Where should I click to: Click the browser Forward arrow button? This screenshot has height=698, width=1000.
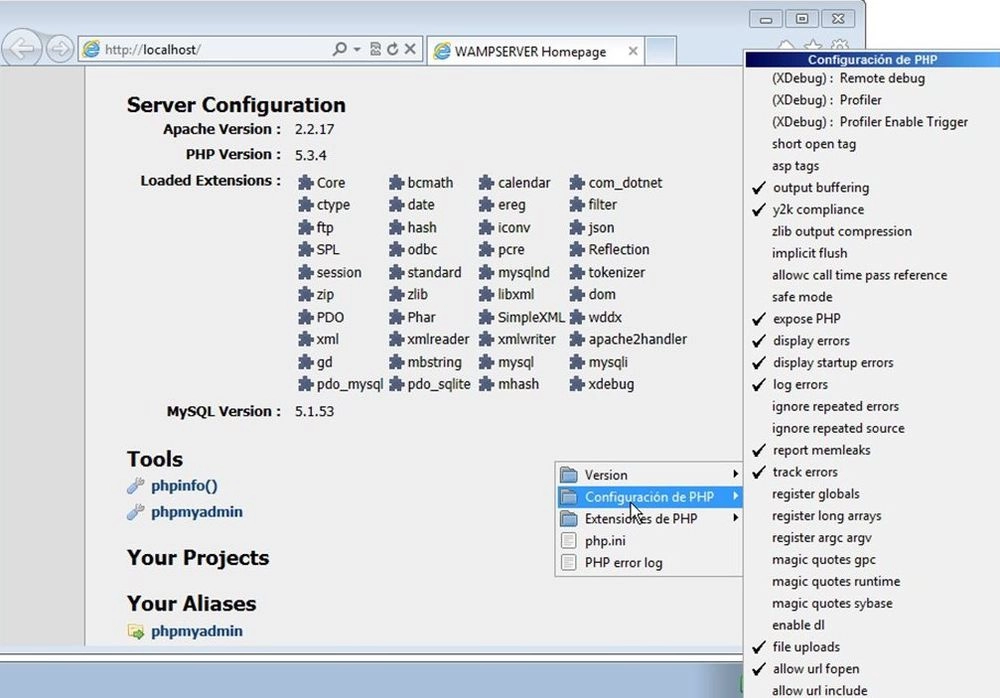tap(60, 49)
